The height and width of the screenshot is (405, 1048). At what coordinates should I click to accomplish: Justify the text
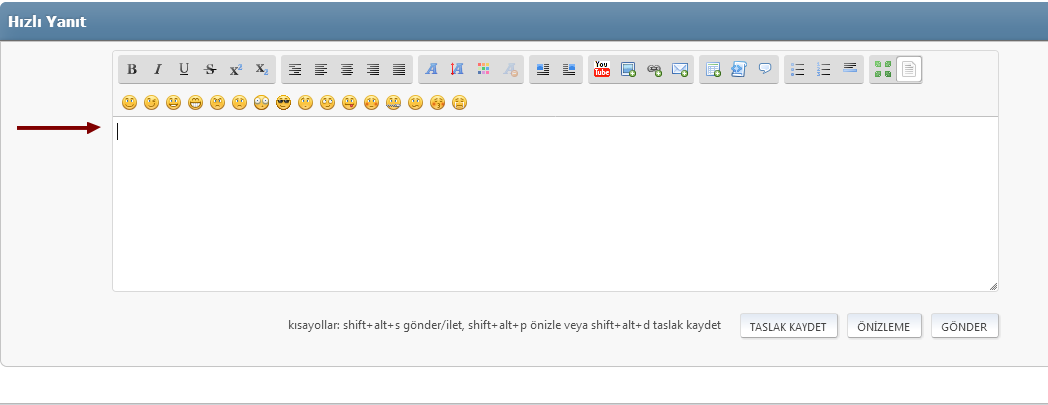[x=399, y=69]
